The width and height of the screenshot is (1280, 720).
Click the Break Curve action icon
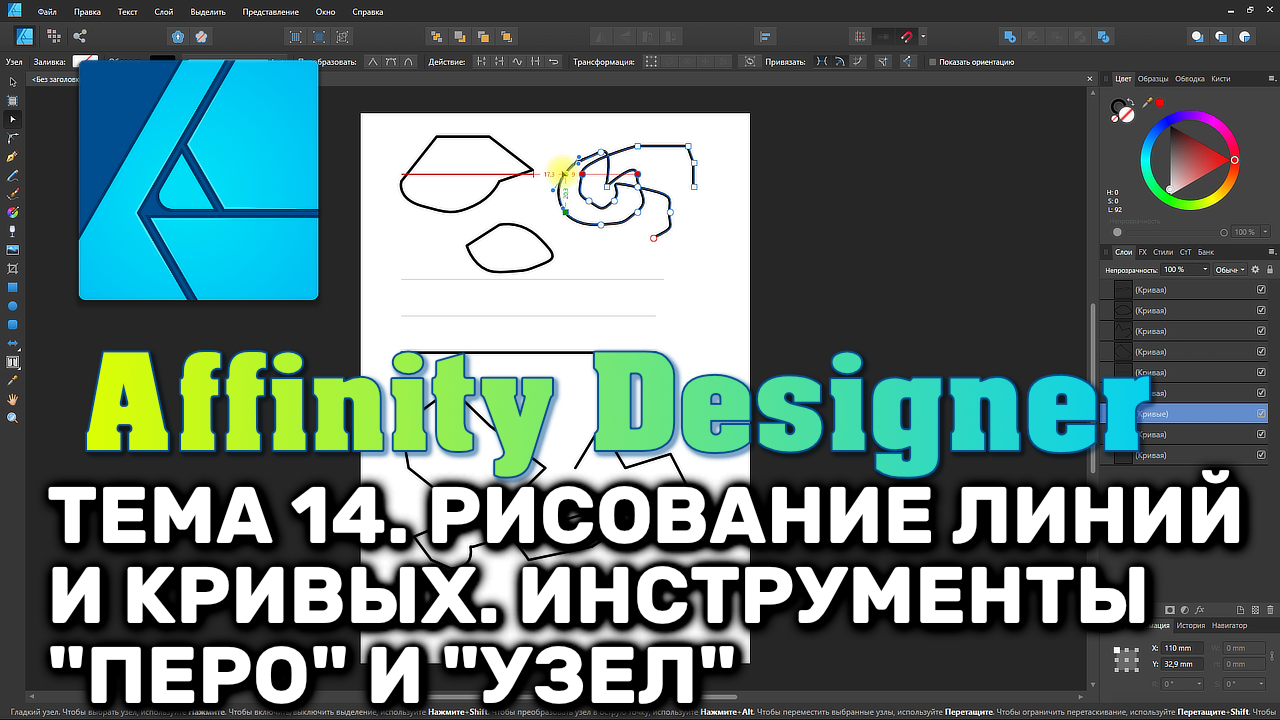481,62
